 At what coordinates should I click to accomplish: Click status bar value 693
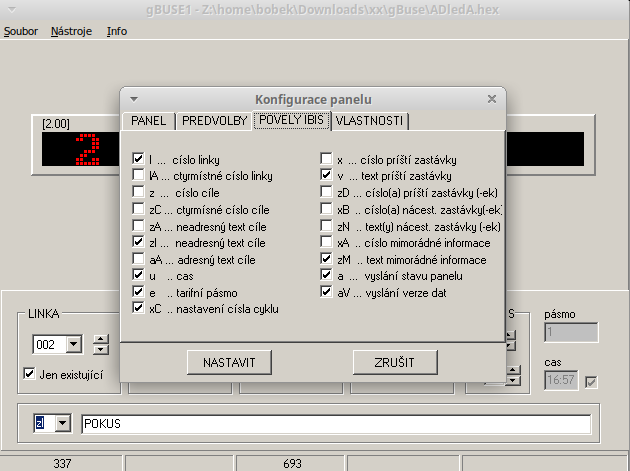tap(292, 463)
